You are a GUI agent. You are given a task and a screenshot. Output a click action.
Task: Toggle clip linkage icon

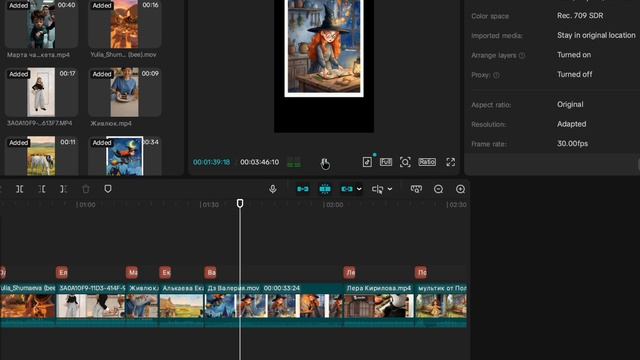347,189
